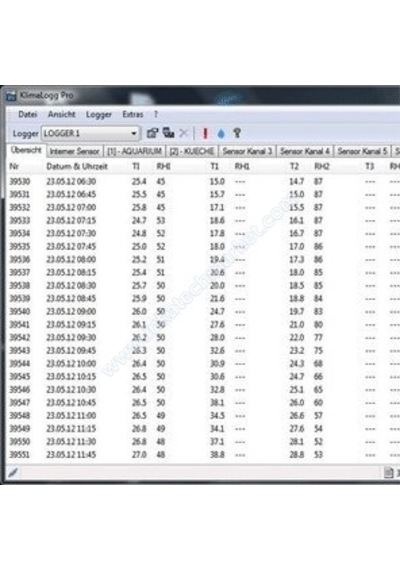
Task: Open the Ansicht menu
Action: tap(62, 114)
